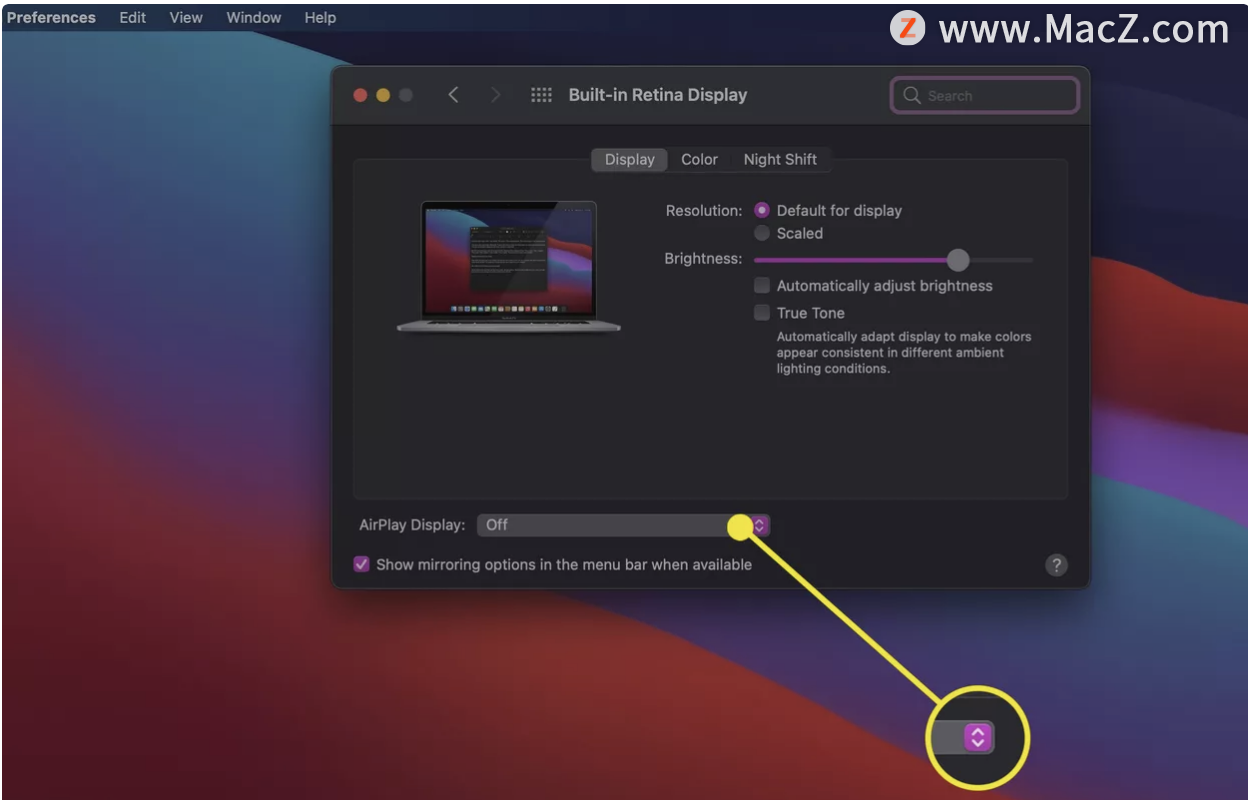Close the display preferences window
1248x800 pixels.
[361, 95]
